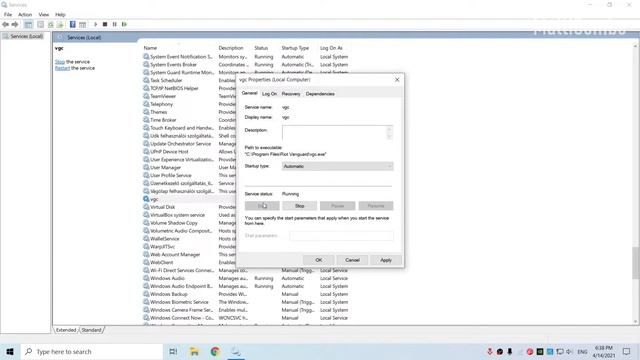Click in the Description text box
Viewport: 640px width, 360px height.
334,133
